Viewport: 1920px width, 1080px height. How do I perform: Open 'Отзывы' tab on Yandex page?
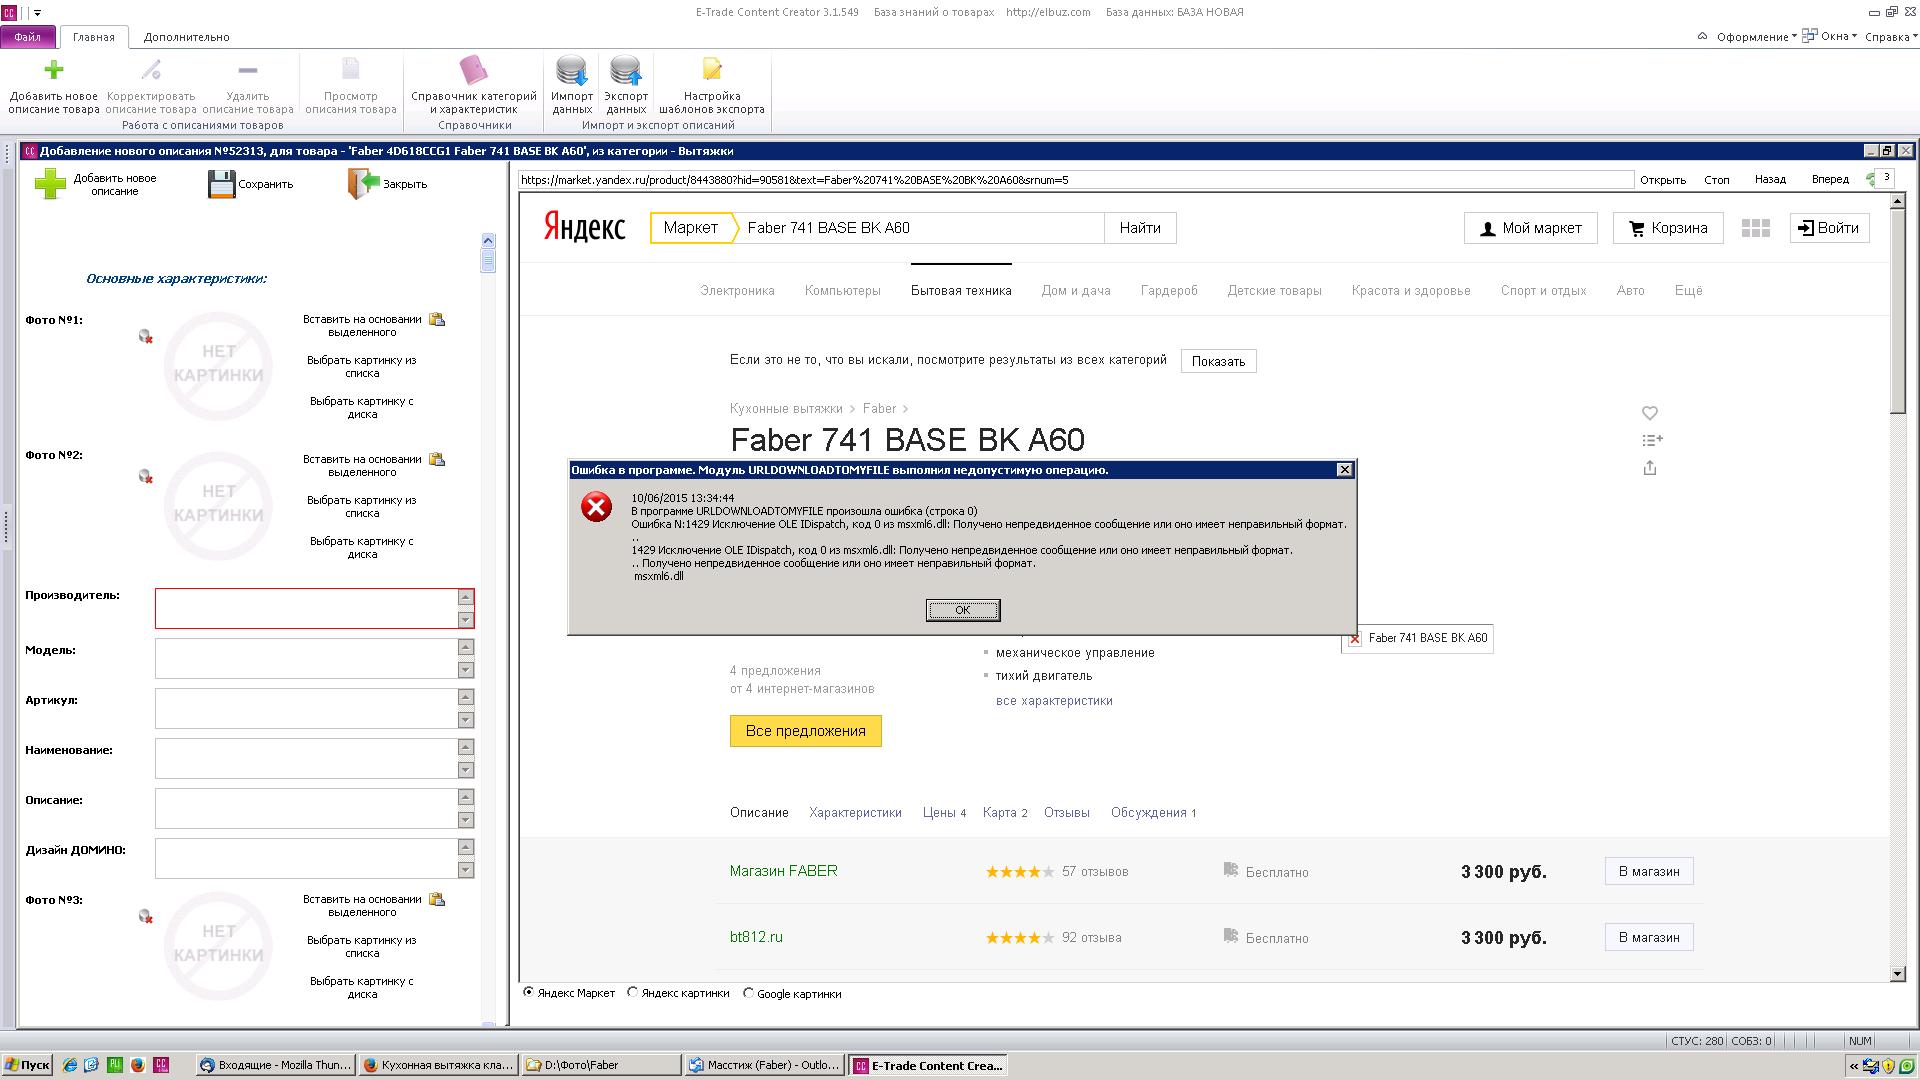(1066, 812)
